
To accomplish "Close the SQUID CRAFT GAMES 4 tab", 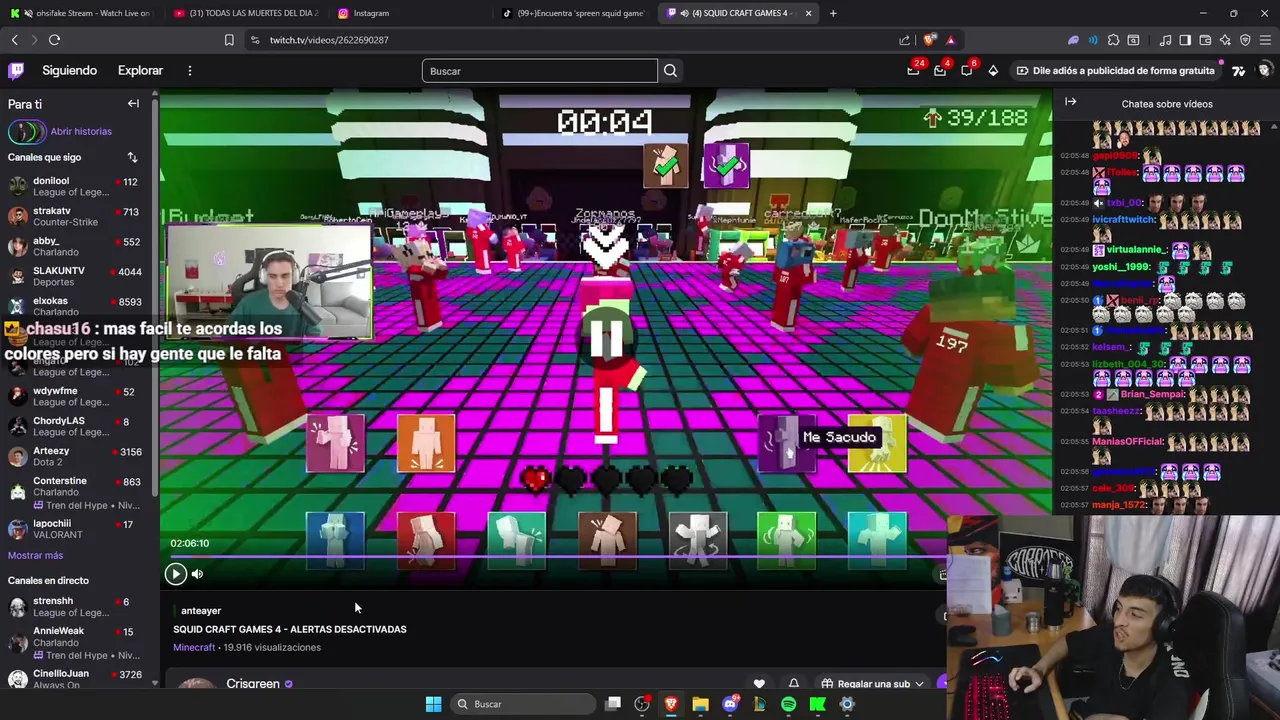I will [808, 13].
